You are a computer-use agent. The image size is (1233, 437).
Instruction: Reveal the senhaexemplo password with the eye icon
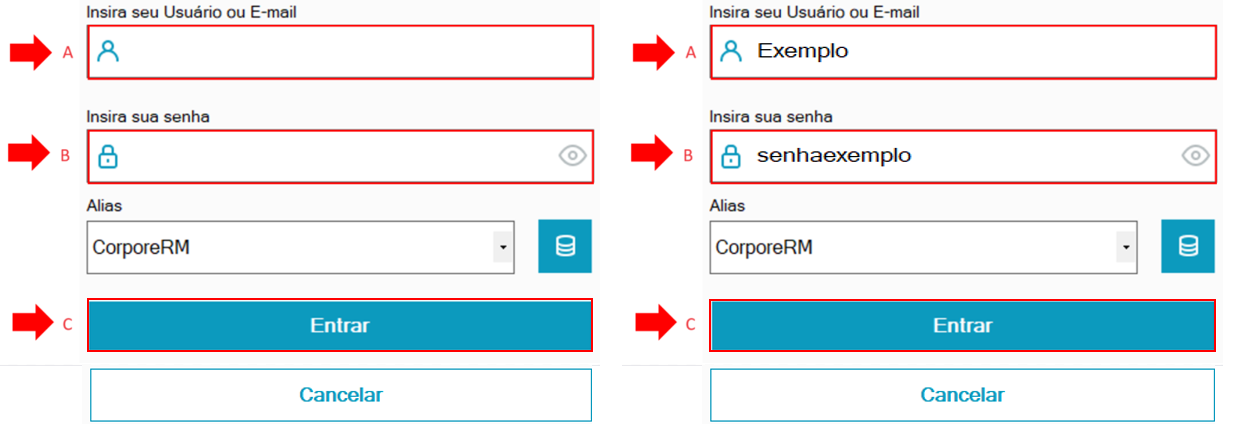click(1195, 156)
